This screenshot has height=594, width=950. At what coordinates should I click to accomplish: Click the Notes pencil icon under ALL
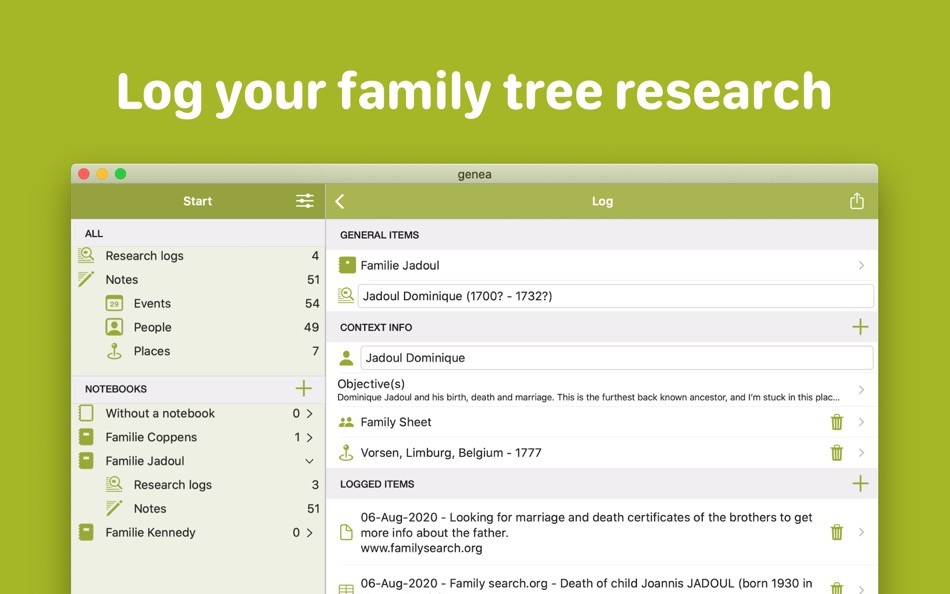pyautogui.click(x=86, y=279)
